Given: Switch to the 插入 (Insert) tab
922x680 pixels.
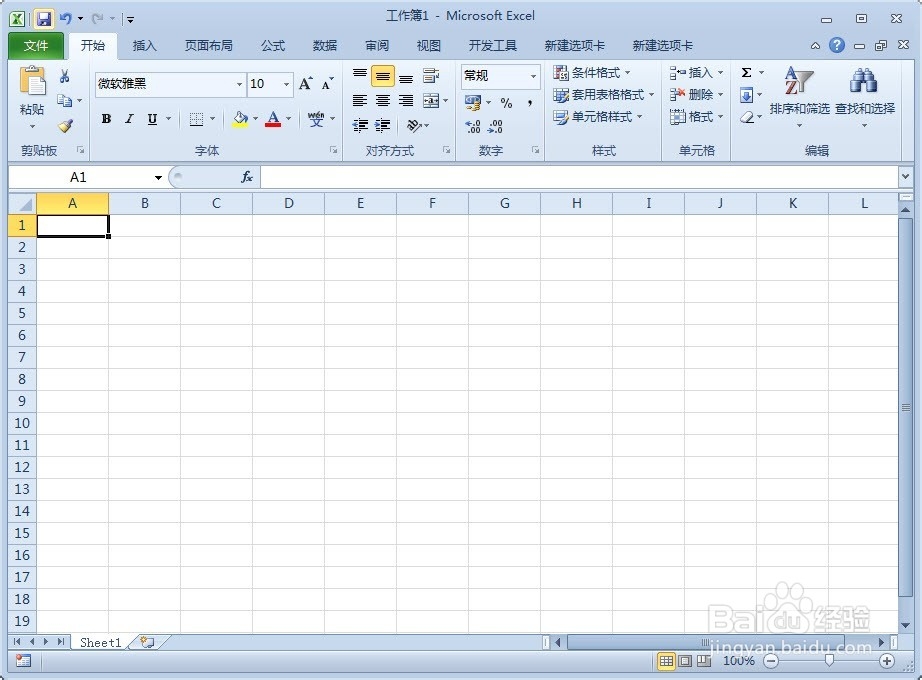Looking at the screenshot, I should click(x=145, y=45).
